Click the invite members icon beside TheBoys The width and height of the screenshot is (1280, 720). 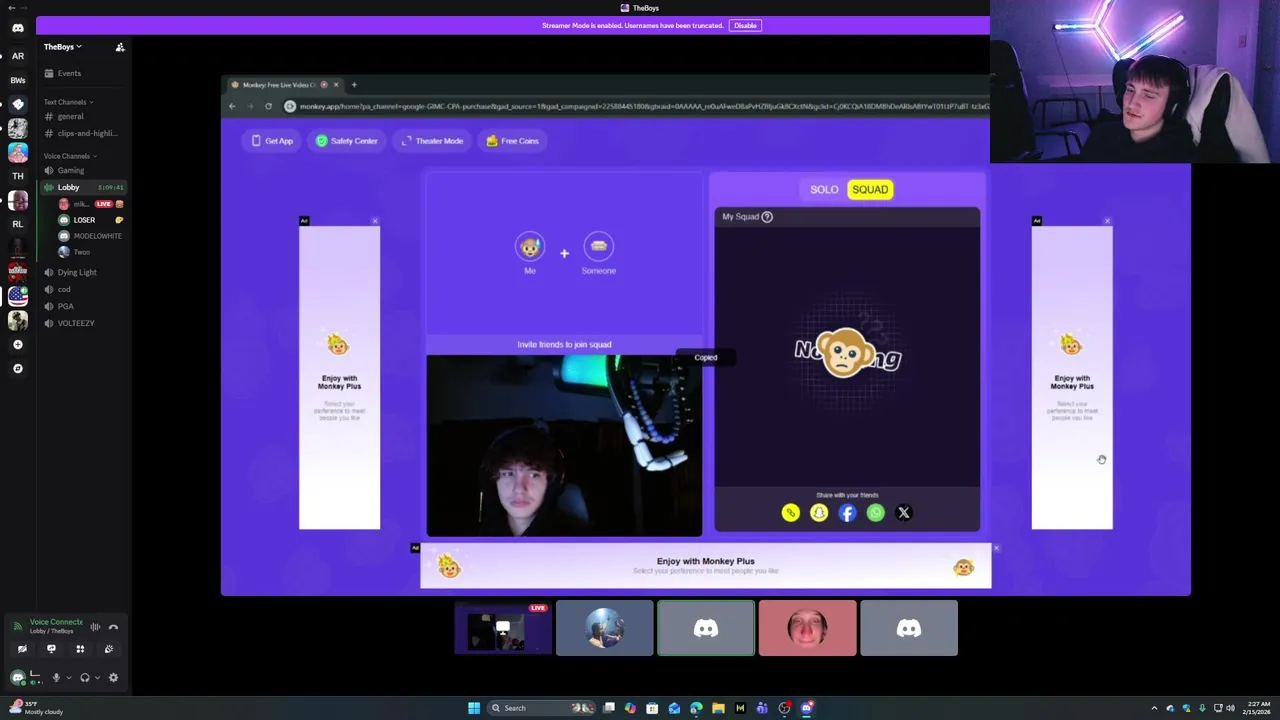click(x=120, y=47)
